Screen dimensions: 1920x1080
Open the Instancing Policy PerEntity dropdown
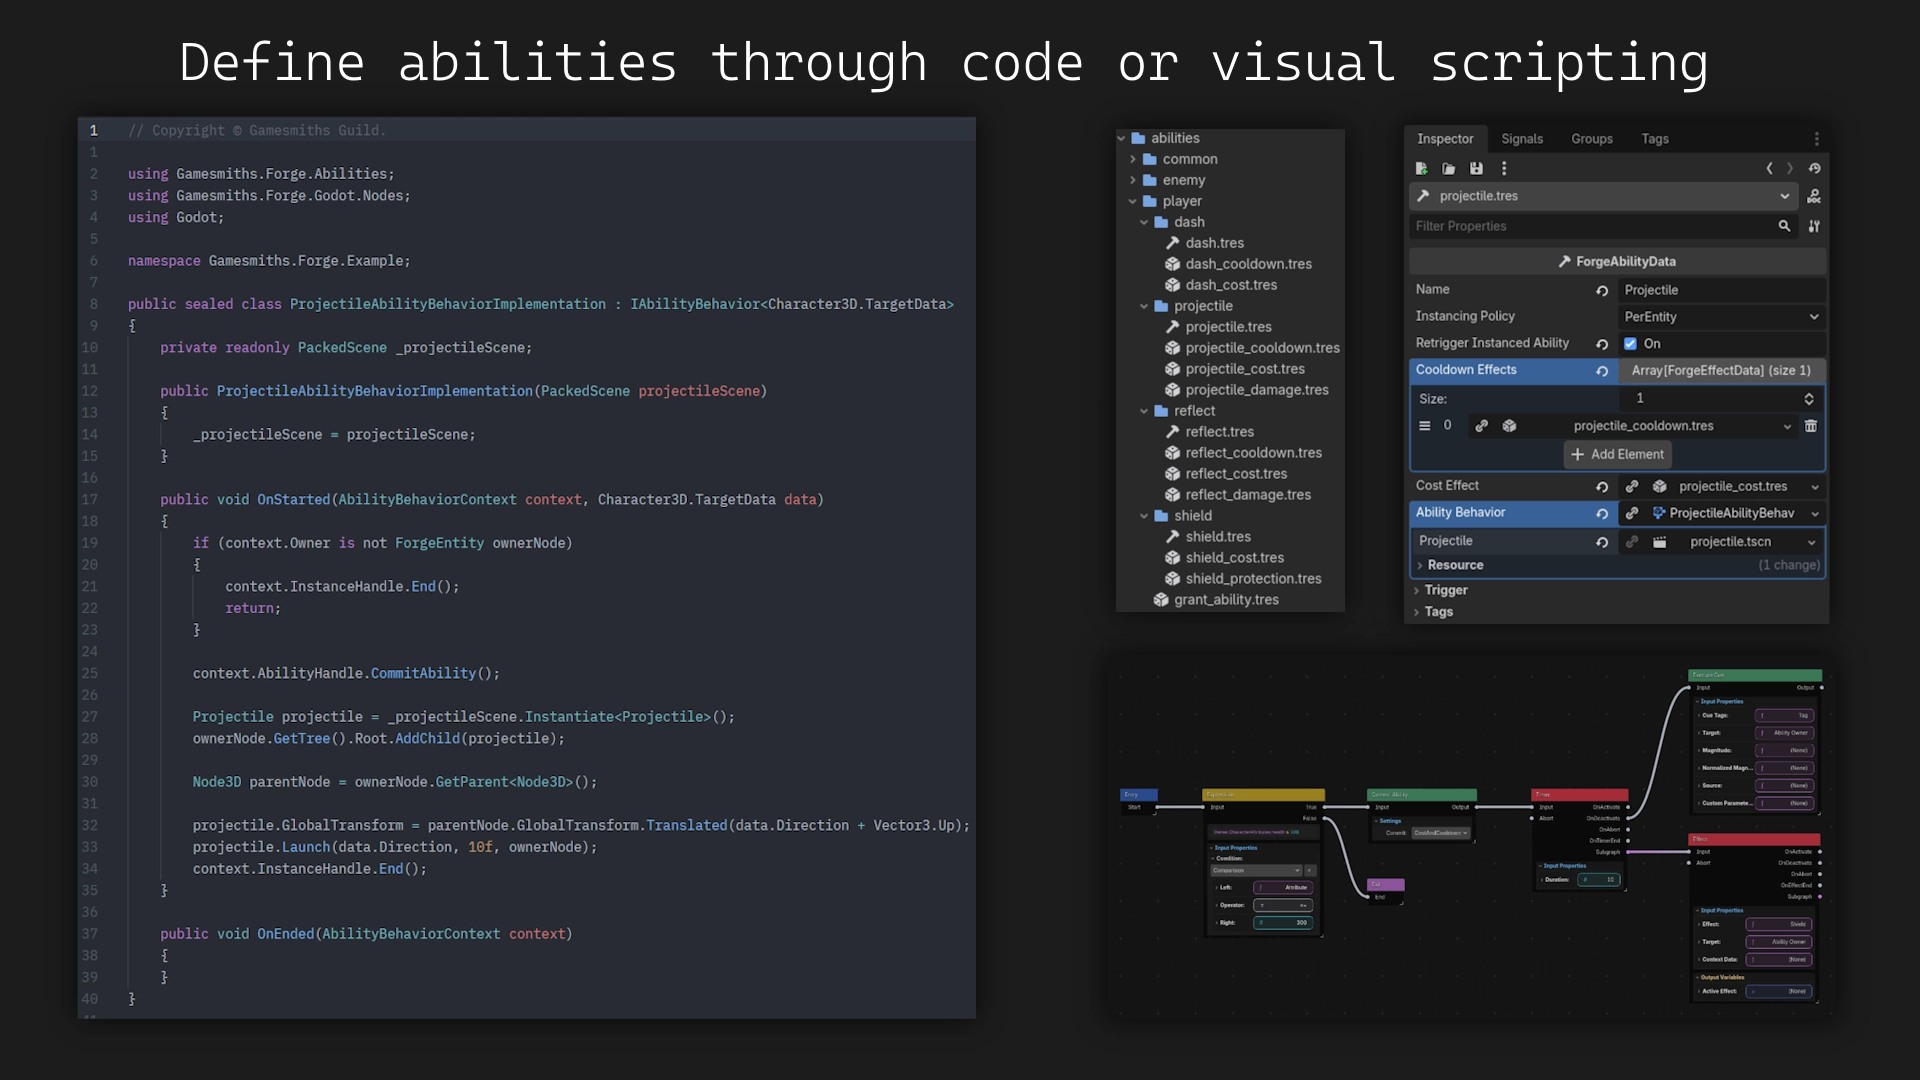click(x=1722, y=317)
